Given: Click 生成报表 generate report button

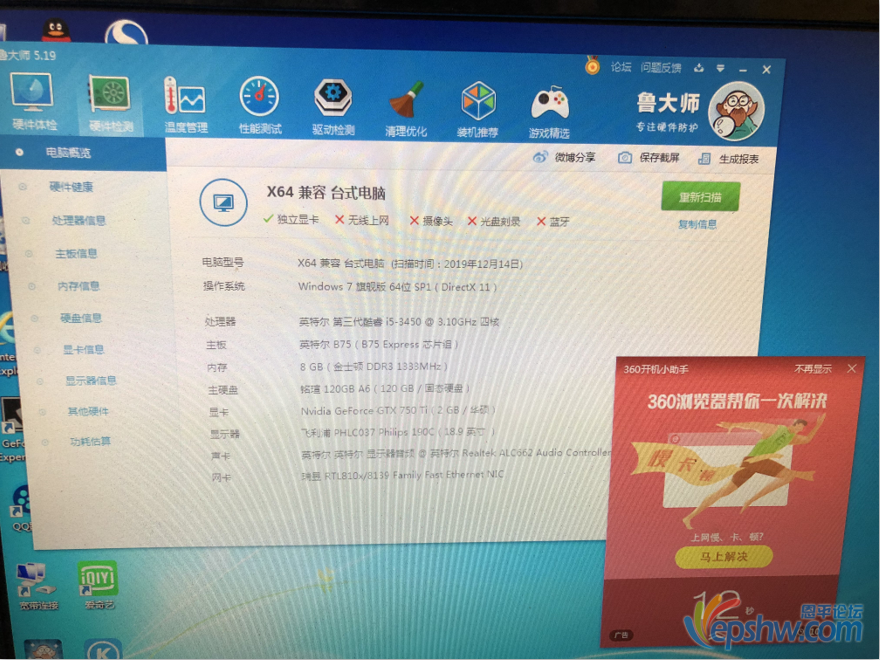Looking at the screenshot, I should tap(728, 159).
